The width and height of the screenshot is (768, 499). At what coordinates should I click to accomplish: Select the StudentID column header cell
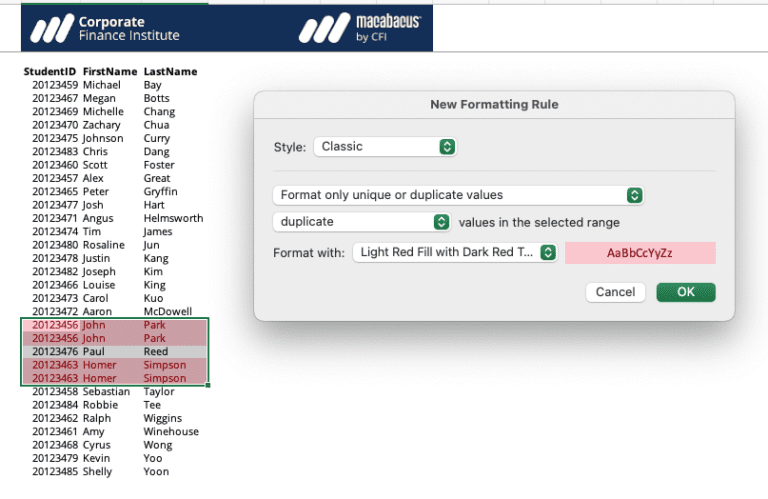pos(49,72)
